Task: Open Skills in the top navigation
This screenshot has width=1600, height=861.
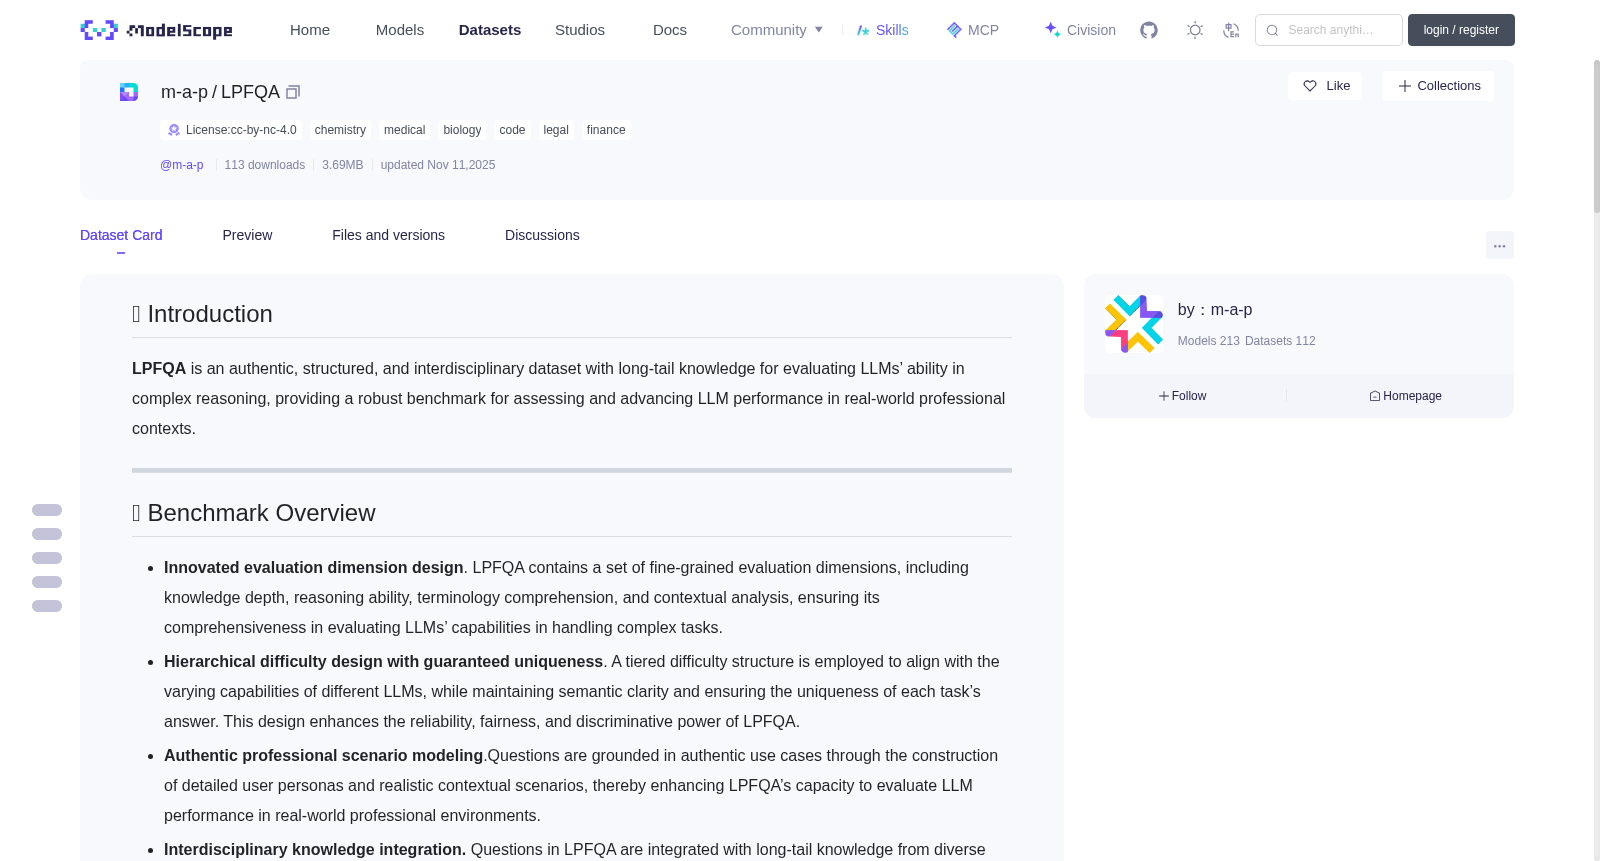Action: (882, 30)
